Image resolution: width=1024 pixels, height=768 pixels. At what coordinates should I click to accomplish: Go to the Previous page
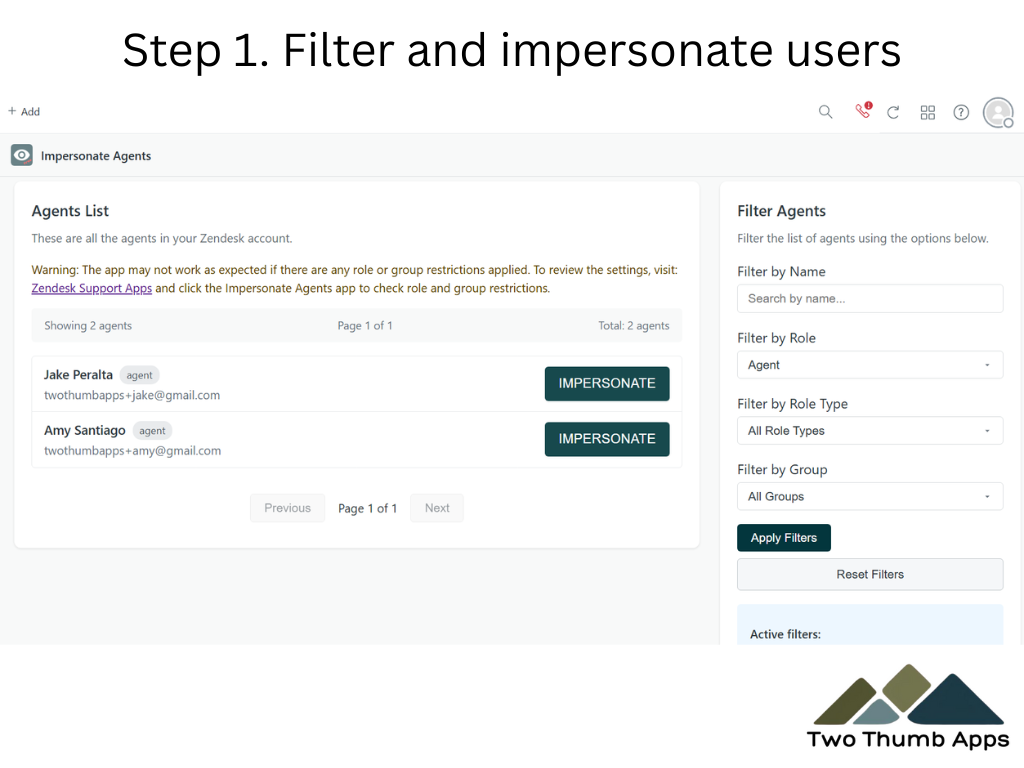[287, 508]
